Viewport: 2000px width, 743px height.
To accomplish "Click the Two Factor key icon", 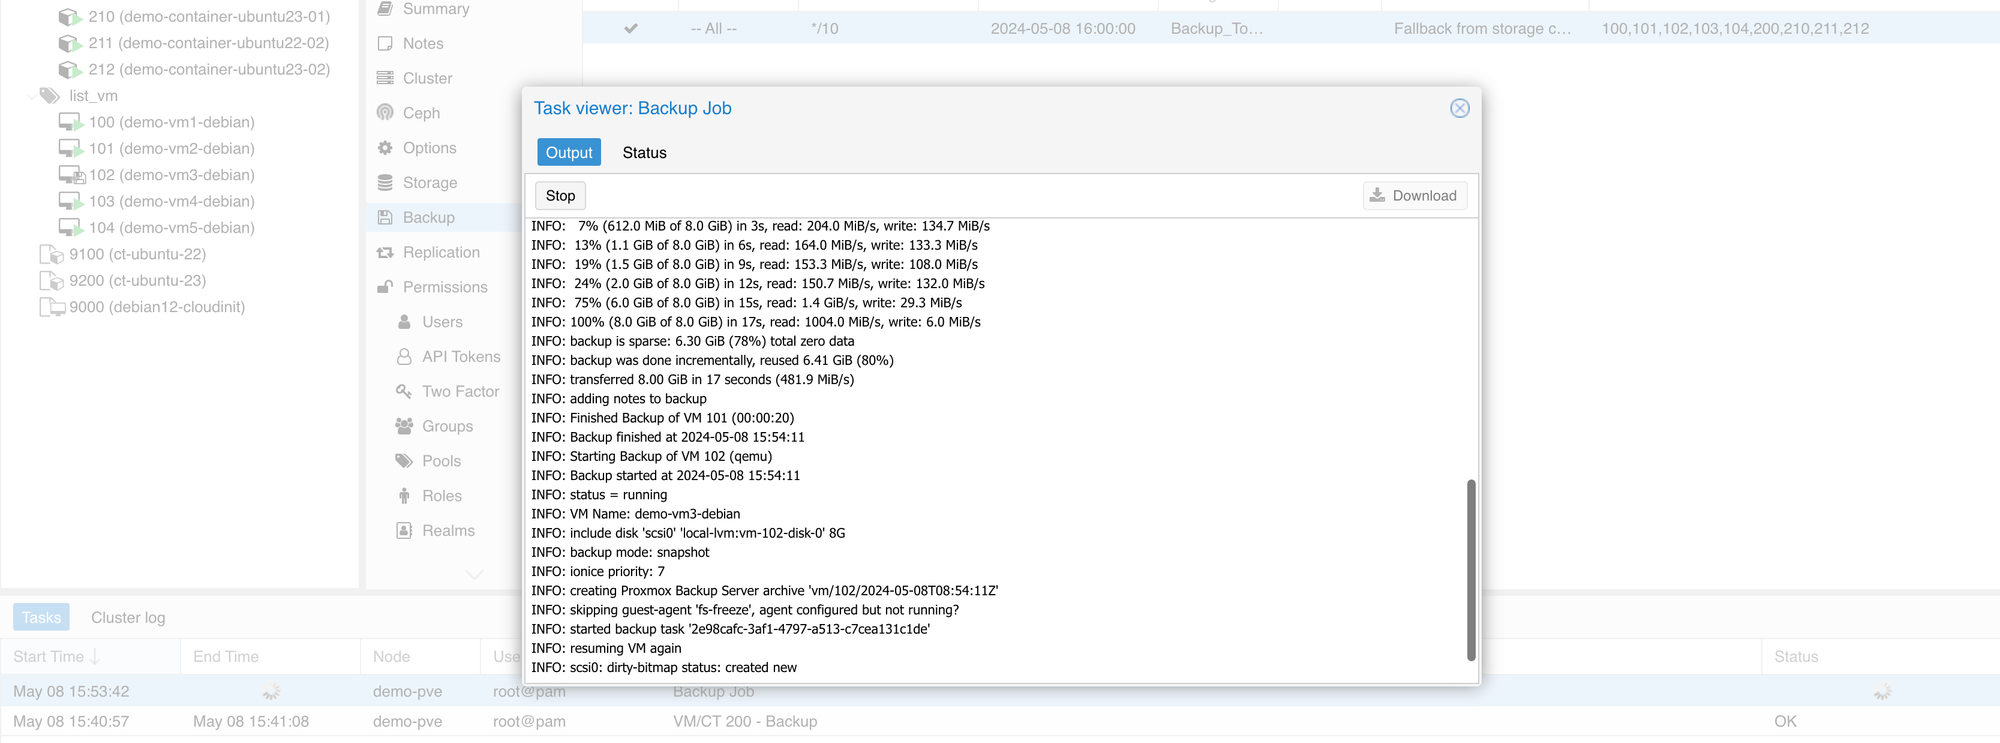I will point(404,392).
